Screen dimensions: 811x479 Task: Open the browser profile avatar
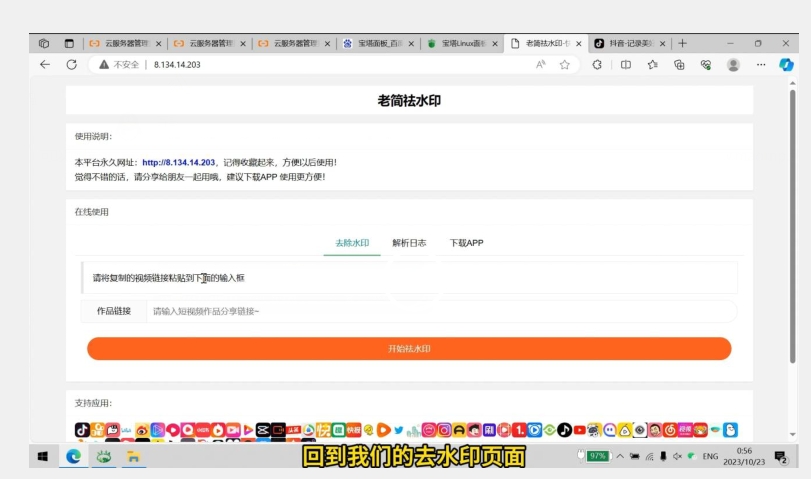[x=733, y=64]
